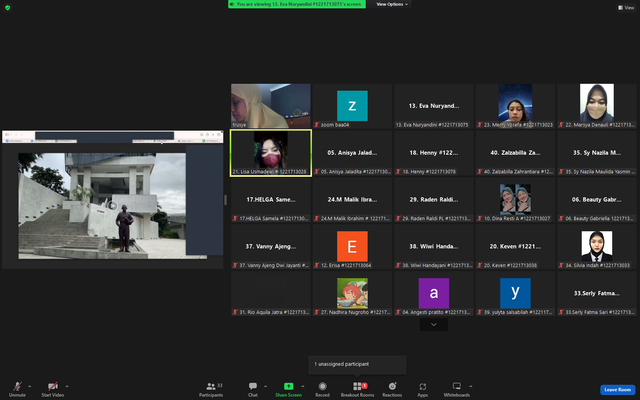Unmute the microphone in Zoom toolbar
The width and height of the screenshot is (640, 400).
(17, 389)
